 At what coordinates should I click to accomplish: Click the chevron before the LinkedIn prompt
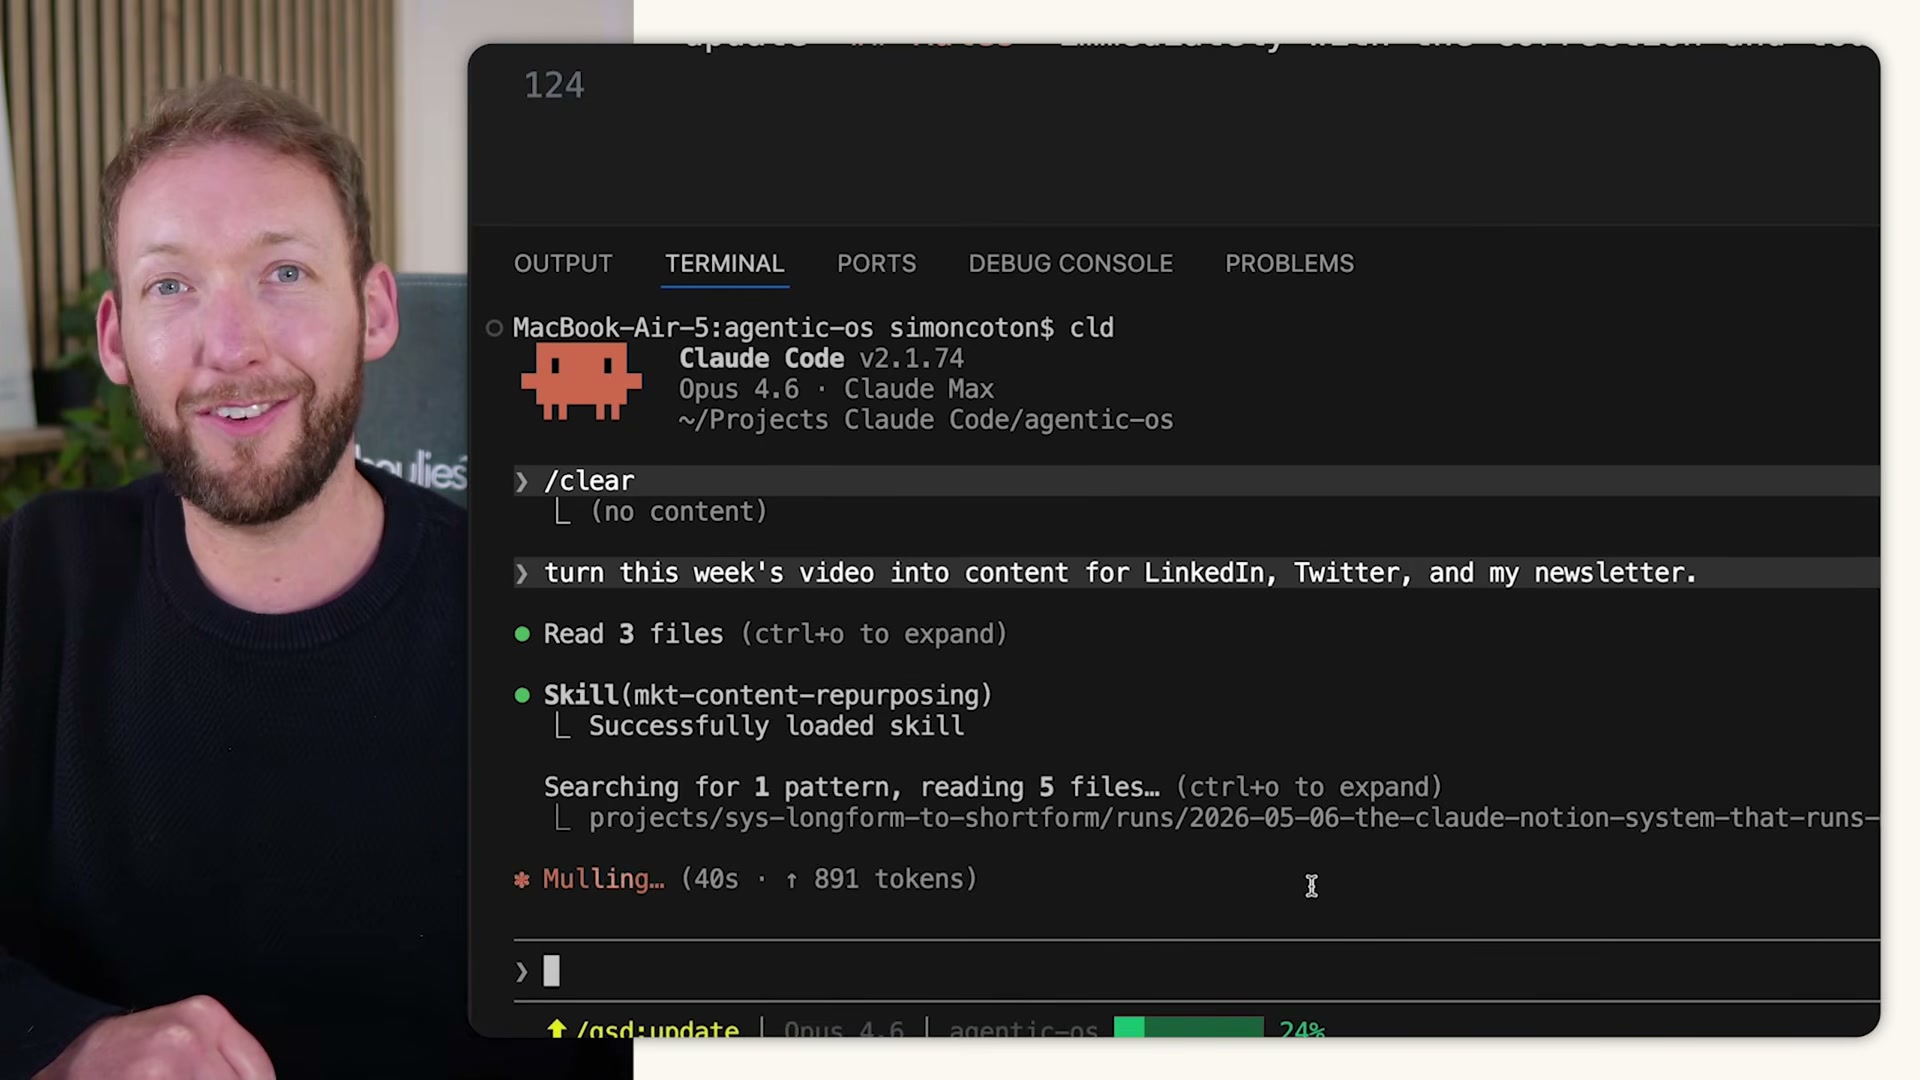(521, 573)
